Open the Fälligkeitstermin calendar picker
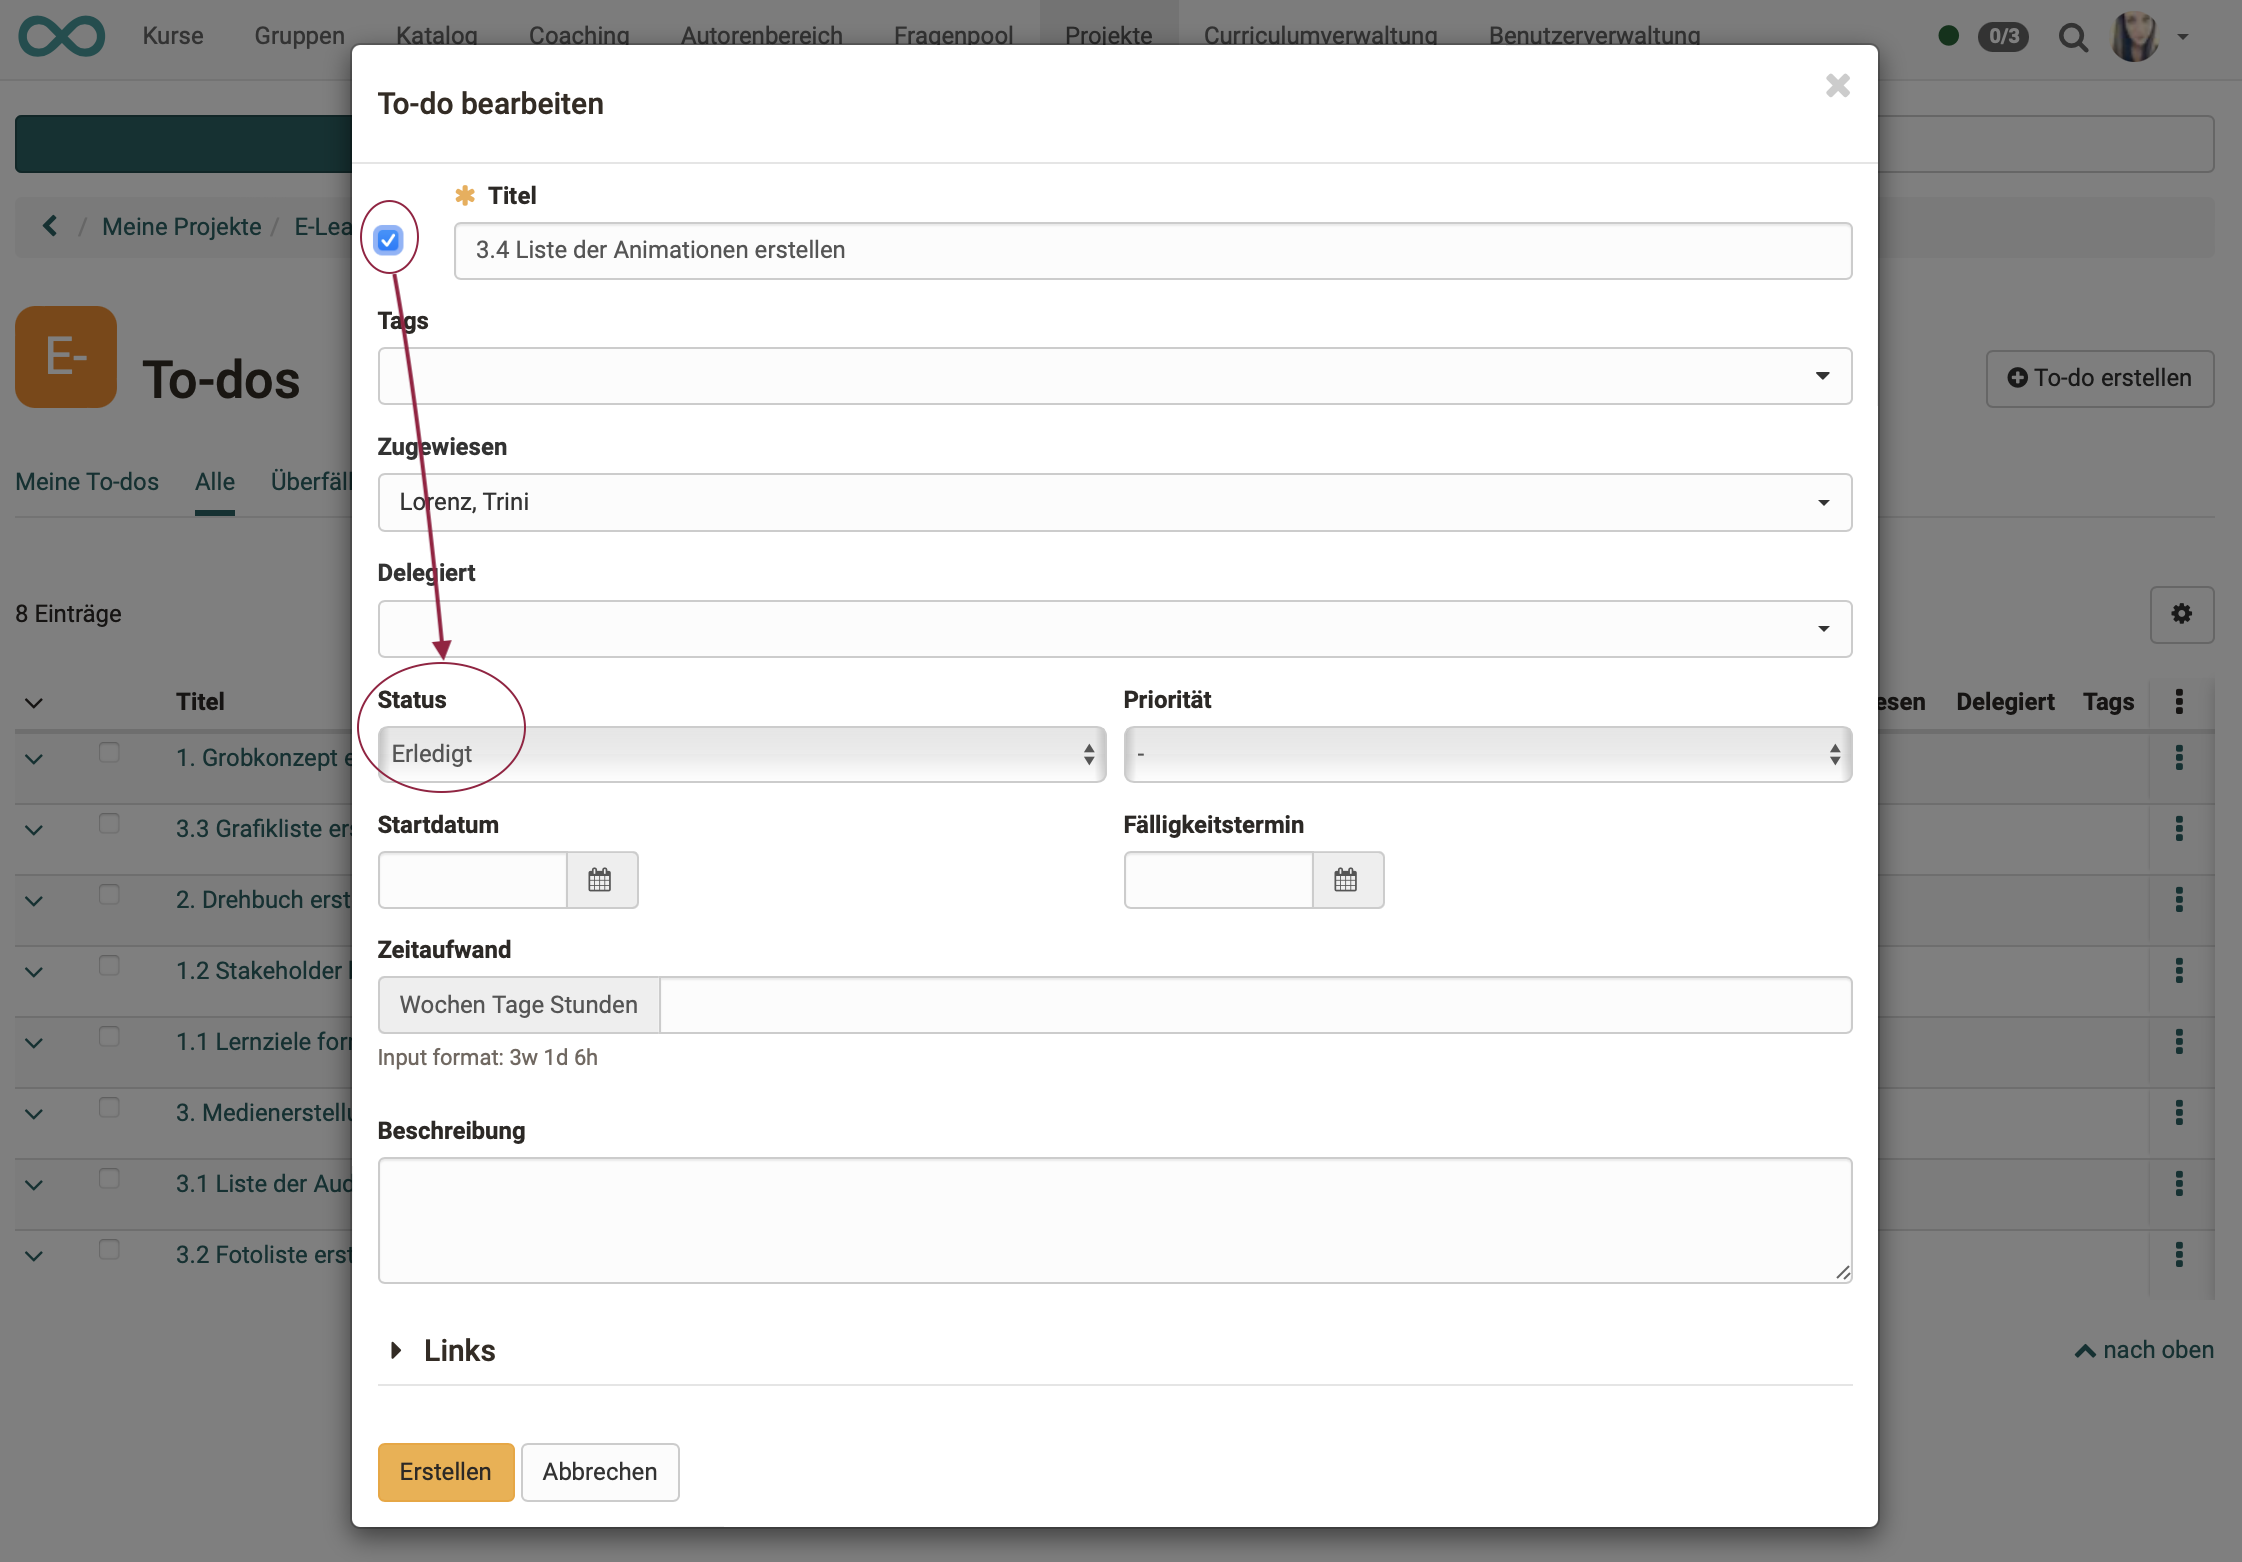The height and width of the screenshot is (1562, 2242). pos(1346,880)
